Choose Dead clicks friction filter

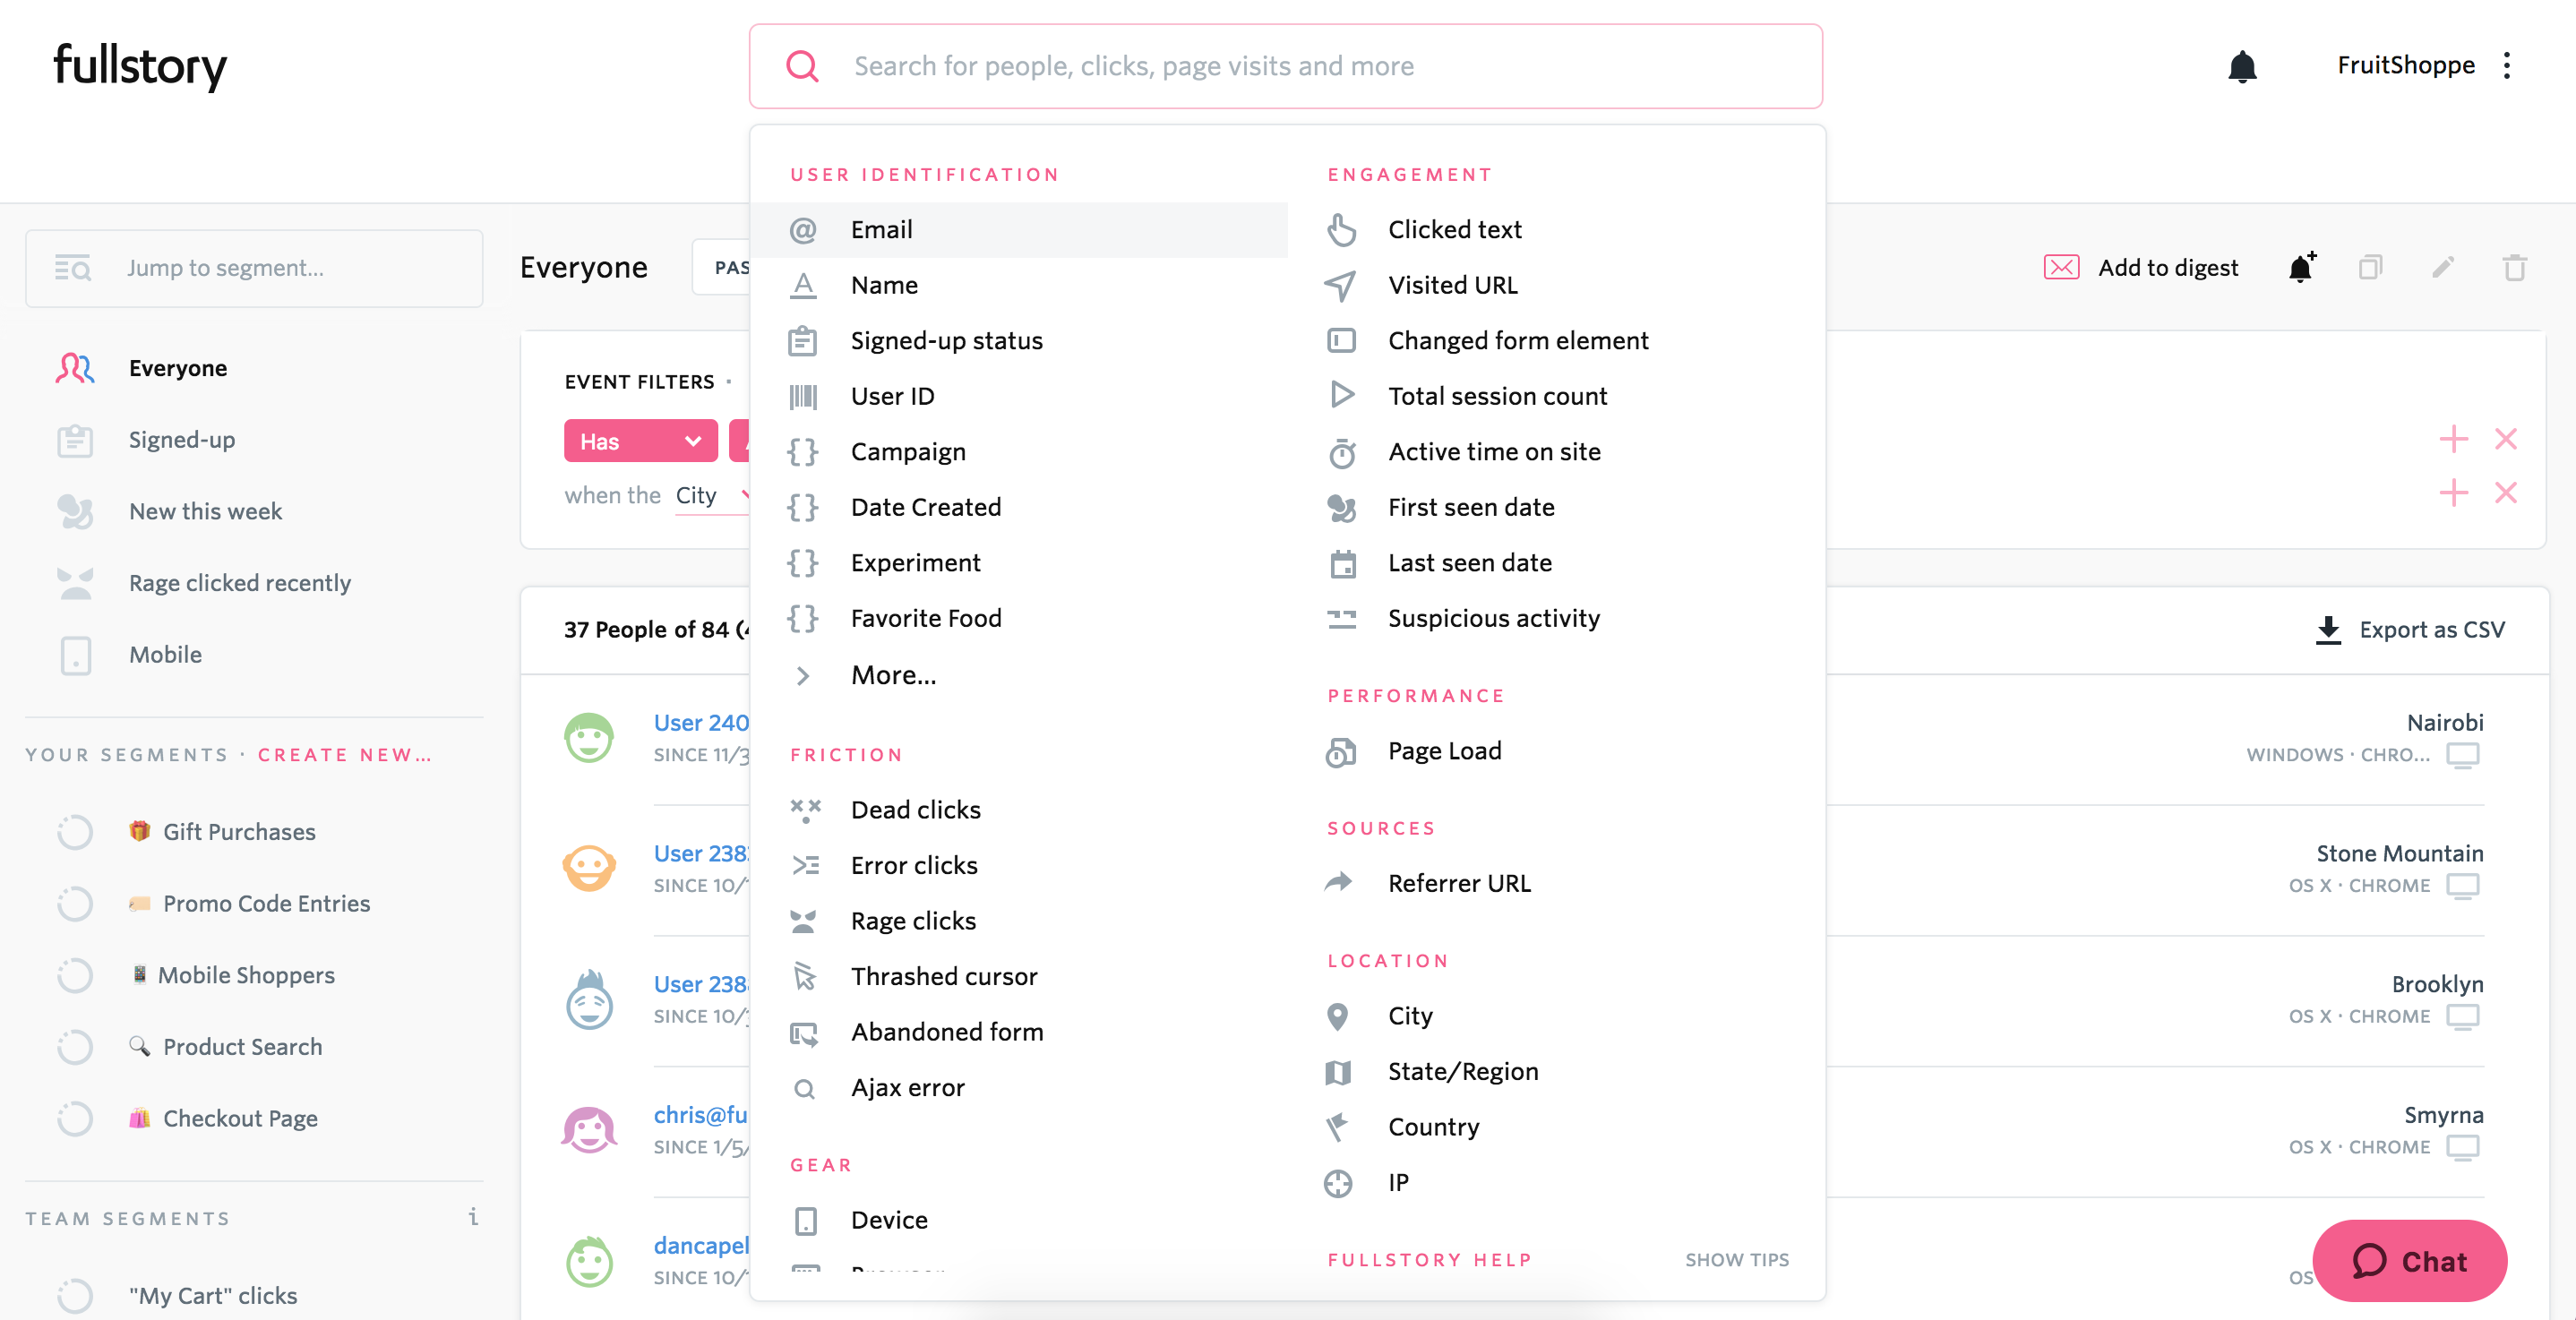pyautogui.click(x=1019, y=810)
